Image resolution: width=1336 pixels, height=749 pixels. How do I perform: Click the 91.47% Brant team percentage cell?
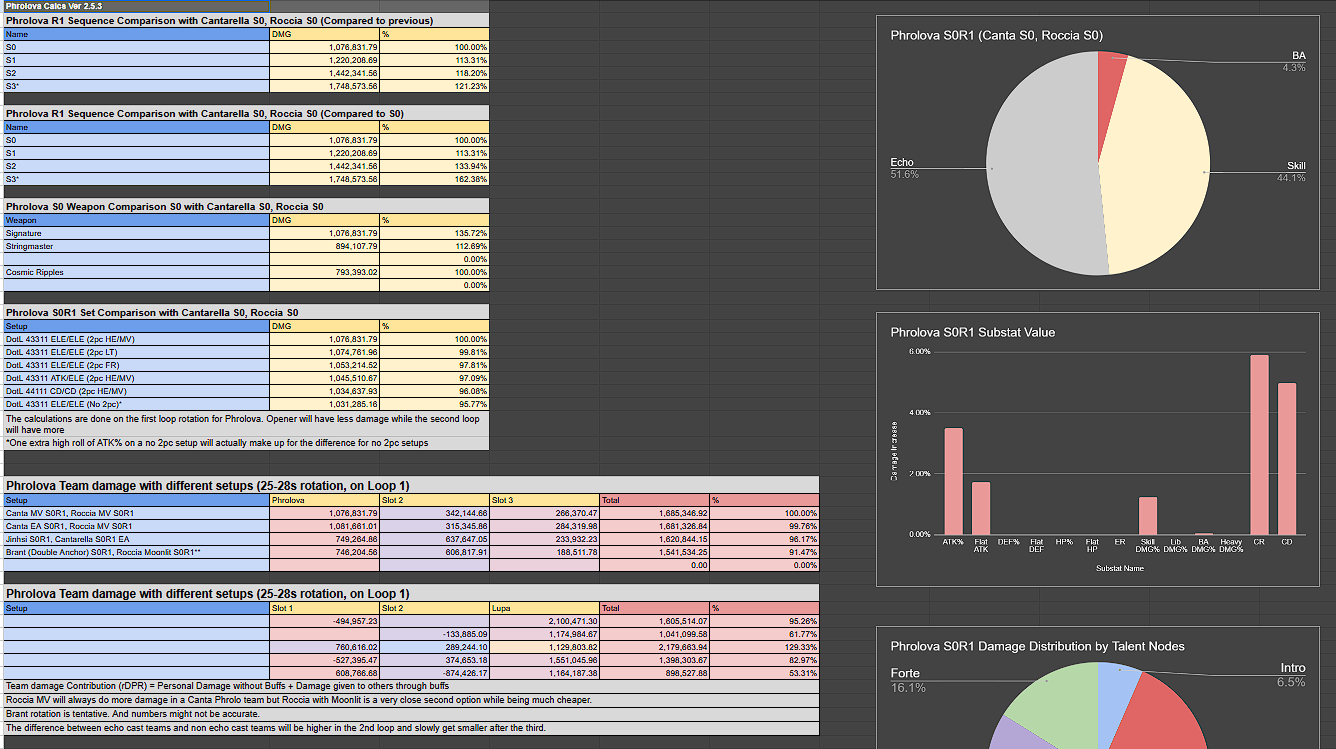pos(764,552)
